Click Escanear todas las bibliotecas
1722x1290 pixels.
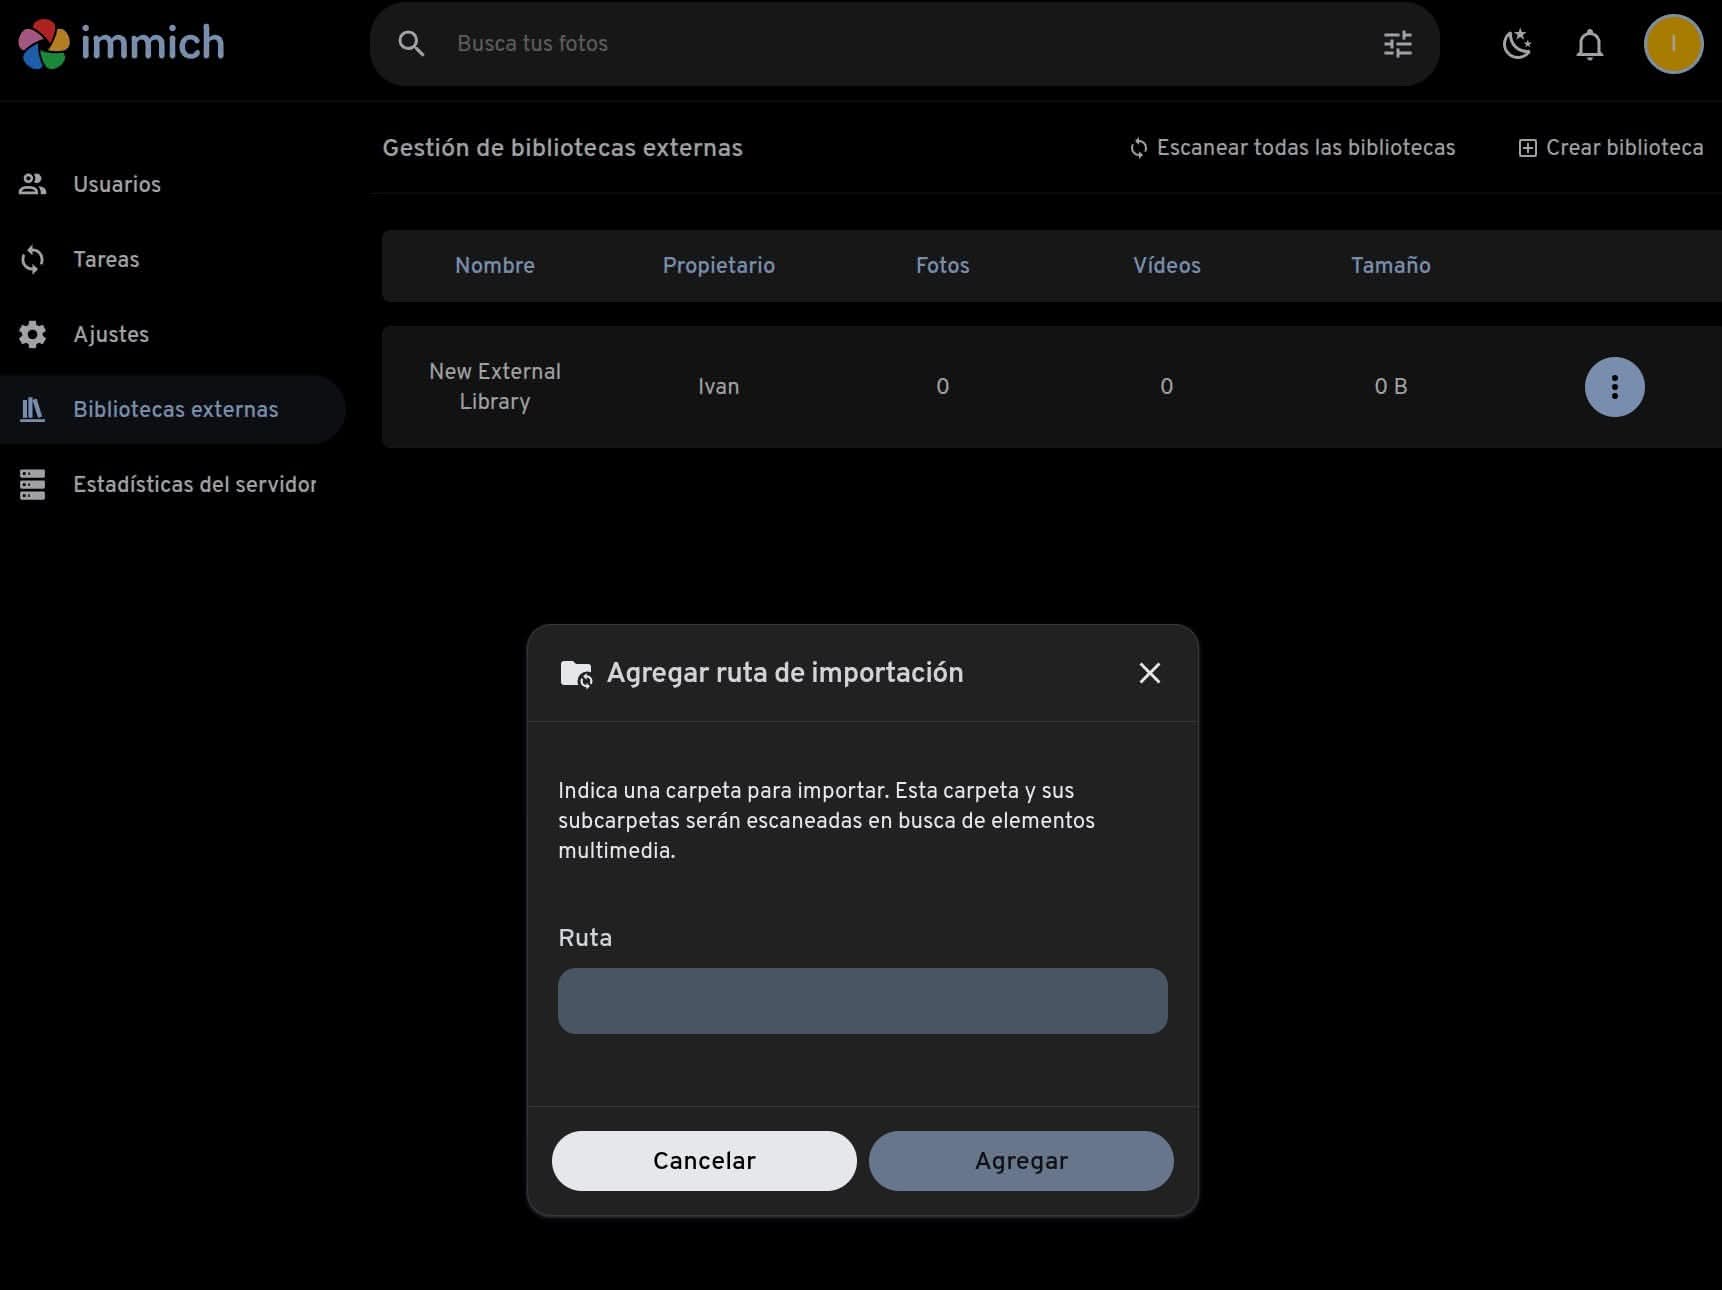point(1292,148)
